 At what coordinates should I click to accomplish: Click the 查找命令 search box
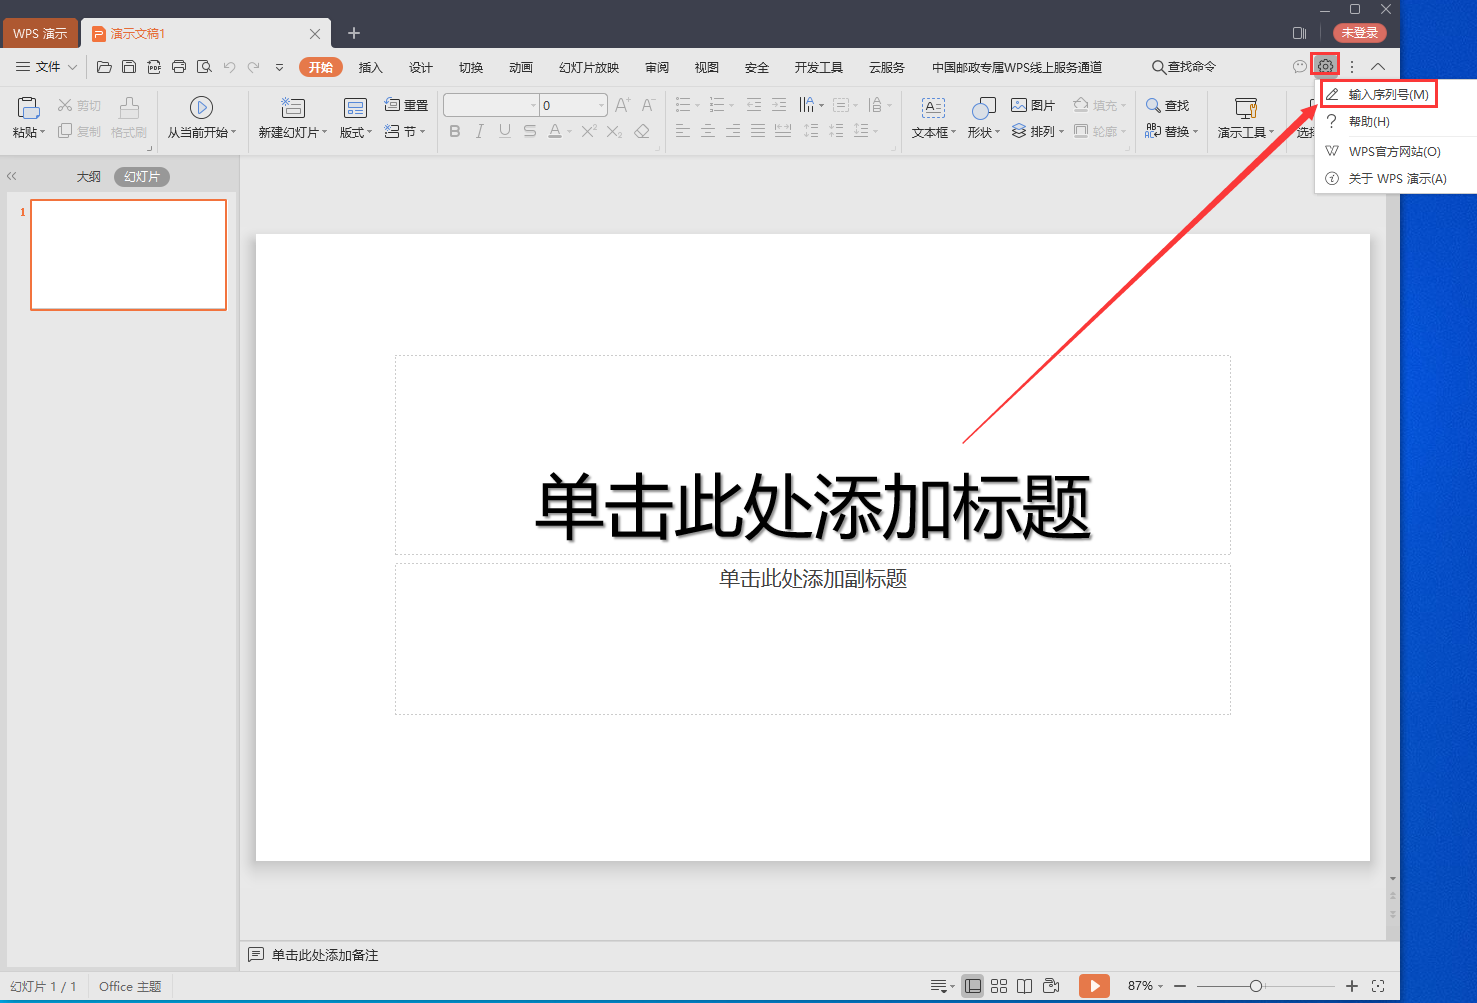click(1184, 67)
